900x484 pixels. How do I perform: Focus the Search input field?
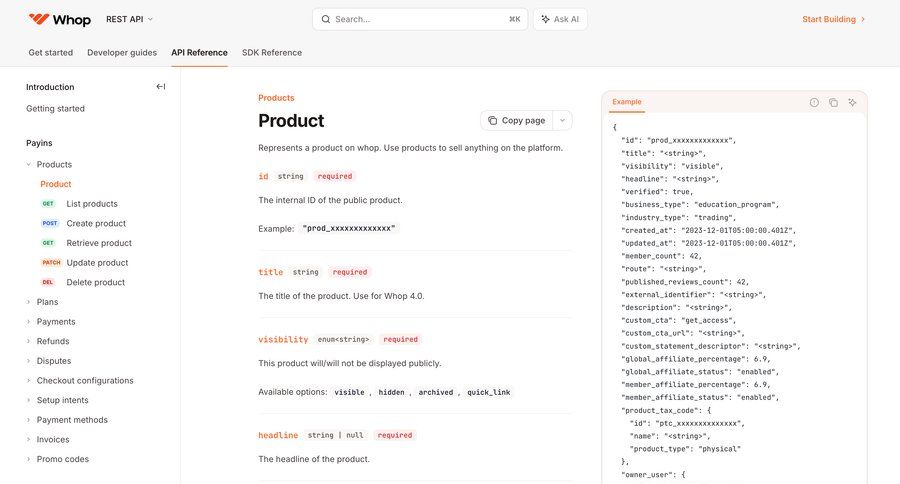tap(420, 20)
